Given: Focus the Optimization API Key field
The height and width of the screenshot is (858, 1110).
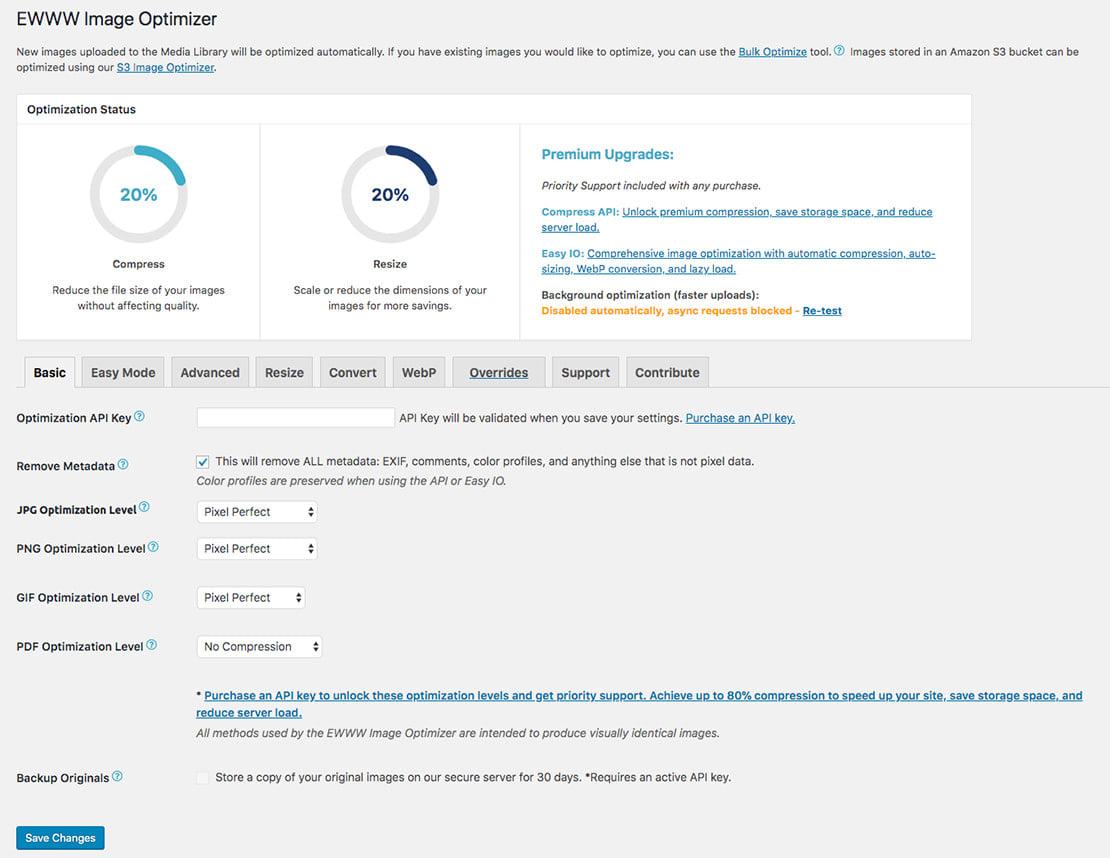Looking at the screenshot, I should pos(296,418).
